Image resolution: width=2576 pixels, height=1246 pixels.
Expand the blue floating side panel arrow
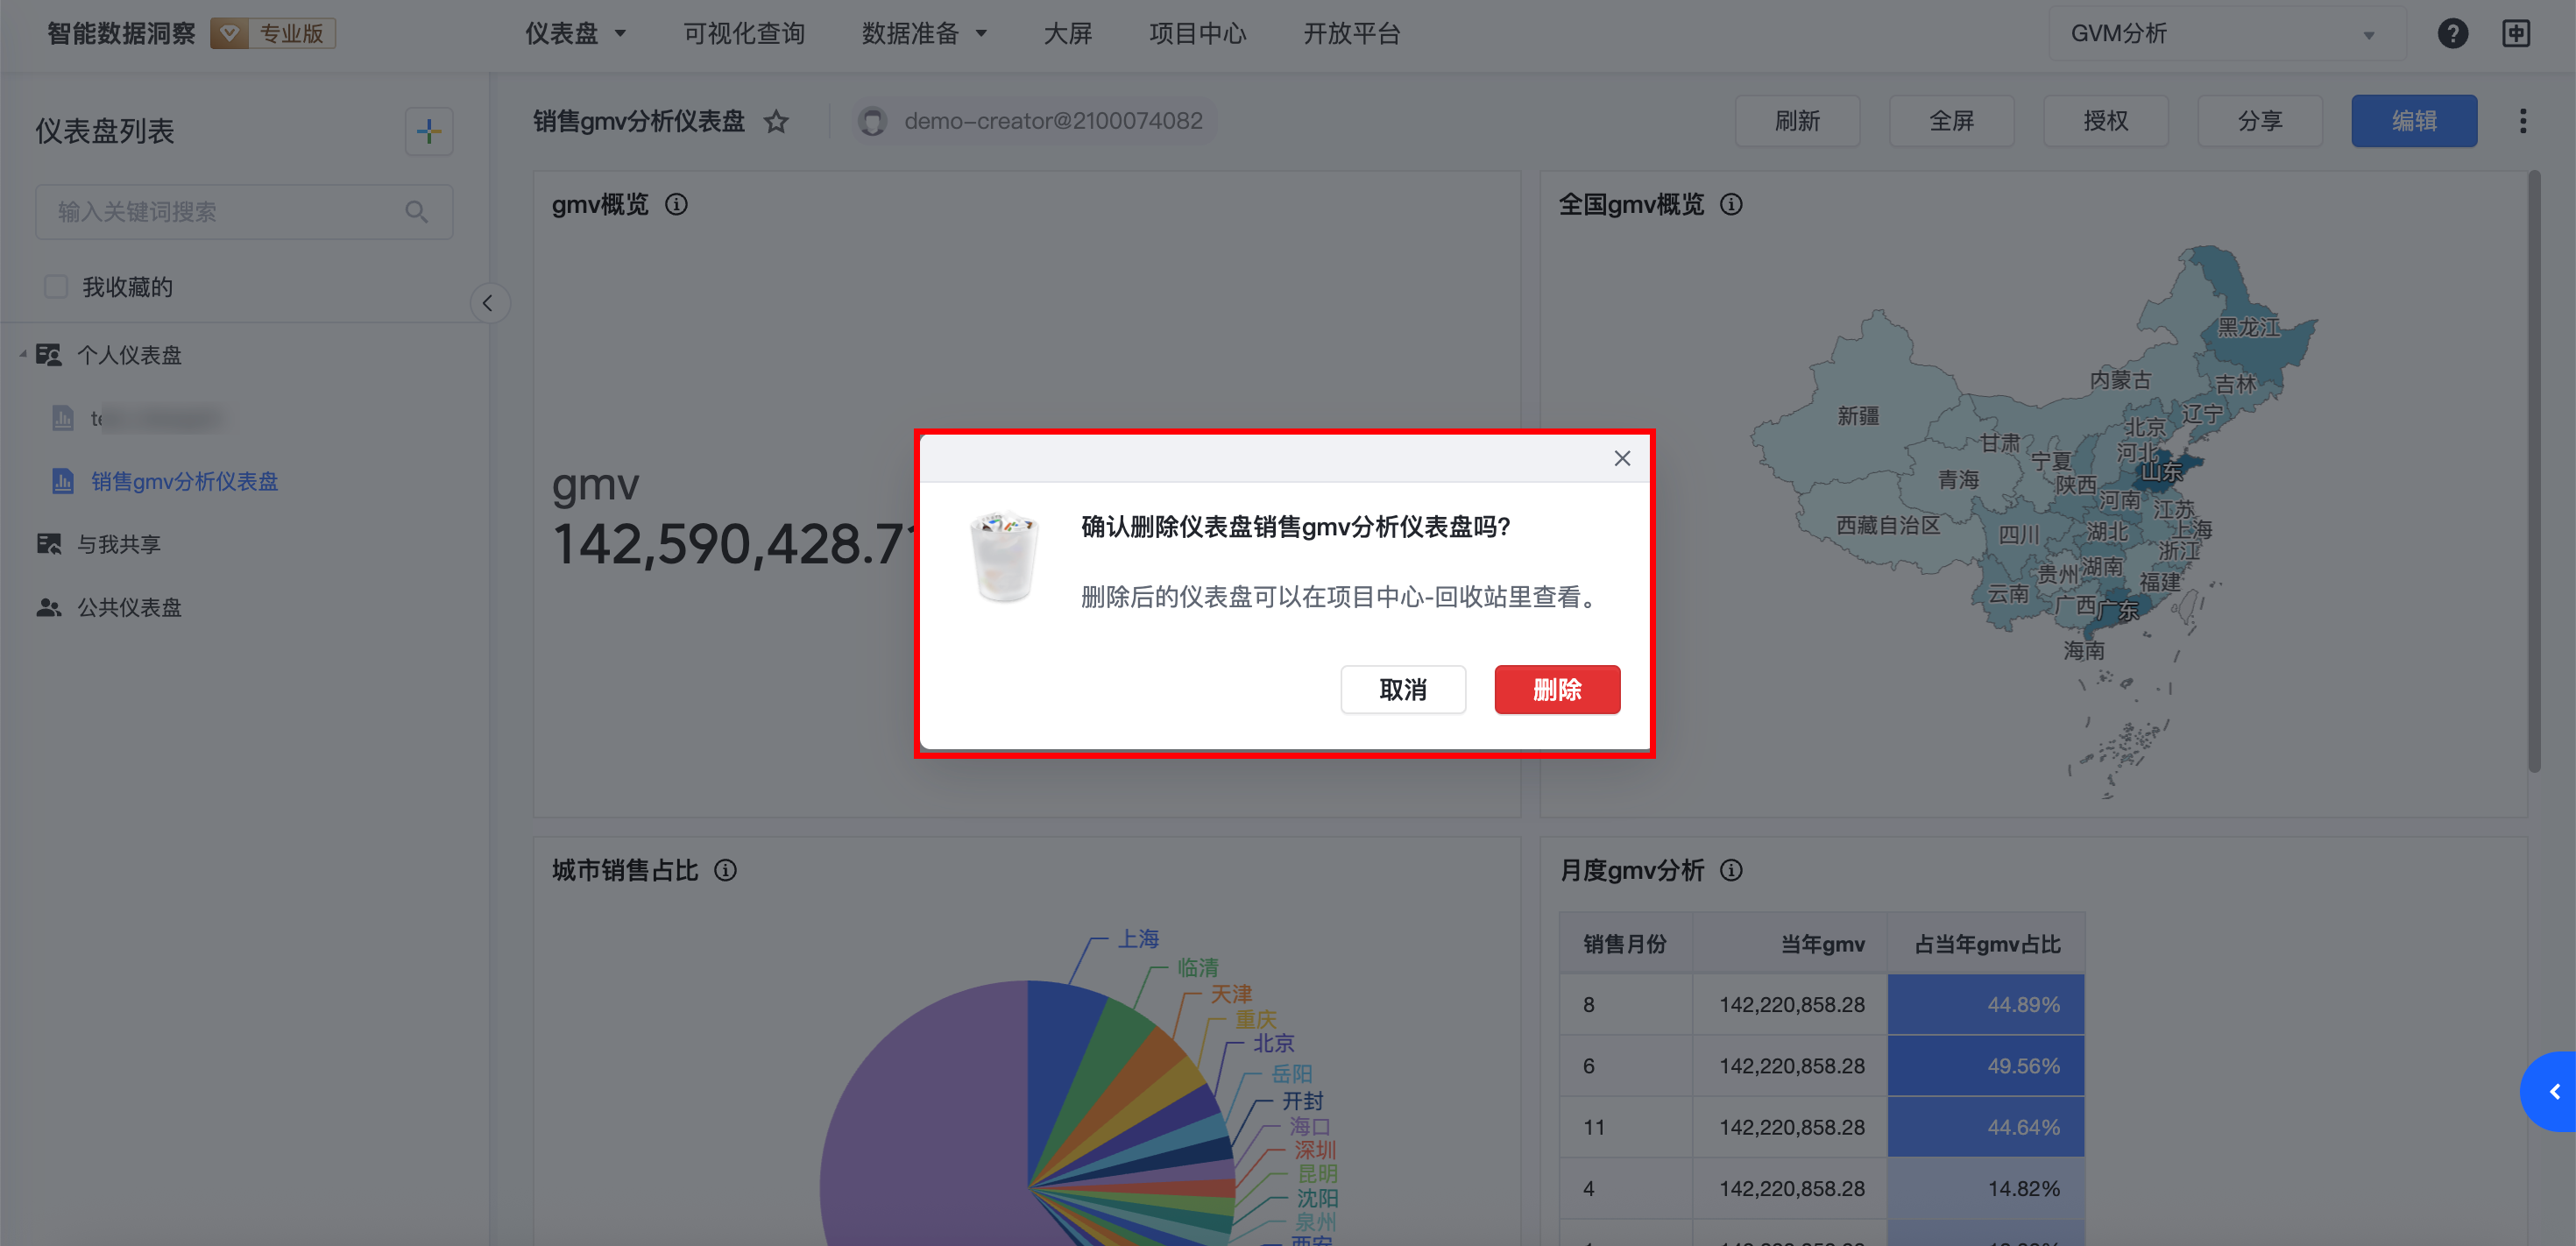(x=2553, y=1092)
